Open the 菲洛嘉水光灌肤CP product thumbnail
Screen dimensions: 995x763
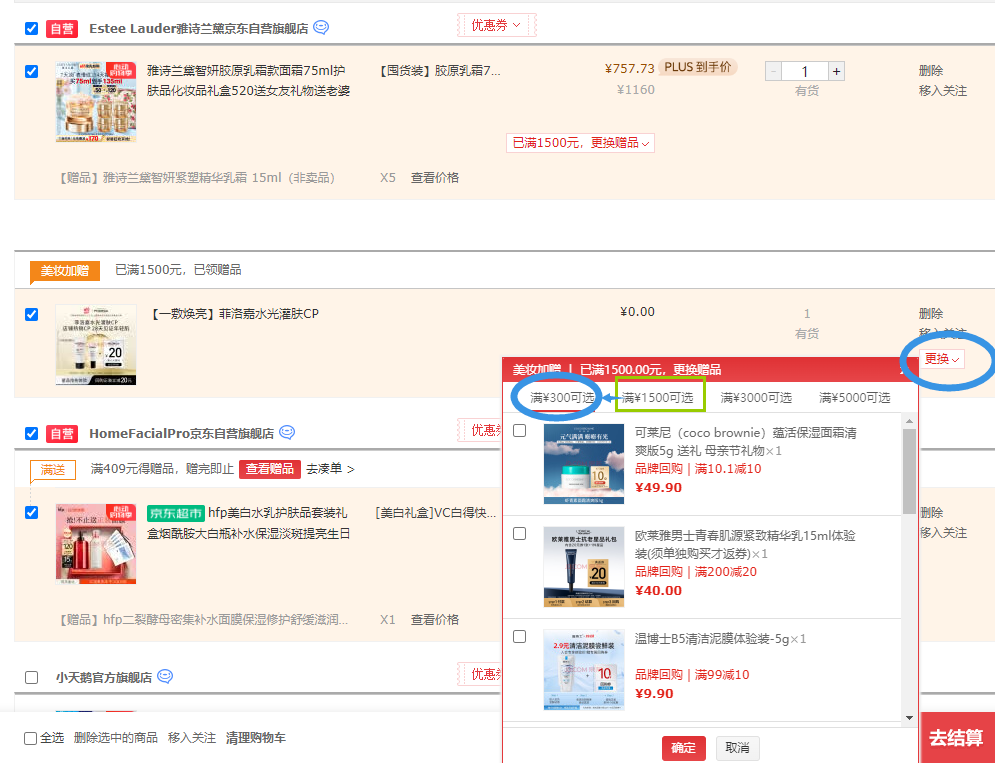click(96, 345)
